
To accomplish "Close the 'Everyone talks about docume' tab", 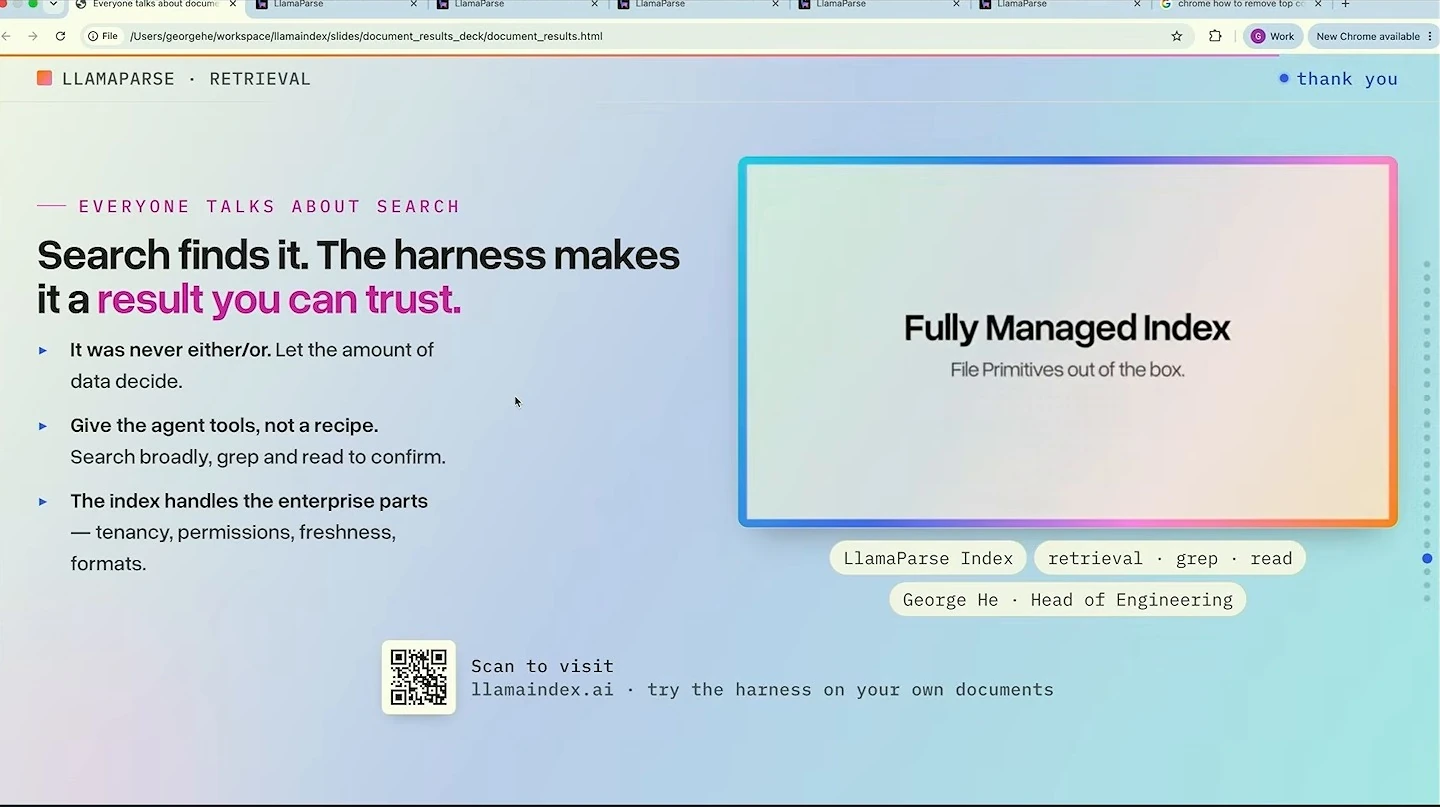I will coord(233,5).
